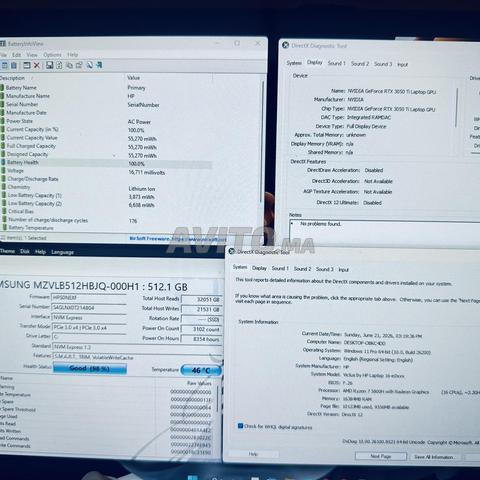Click the properties icon after the copy icon
Screen dimensions: 480x480
(79, 65)
